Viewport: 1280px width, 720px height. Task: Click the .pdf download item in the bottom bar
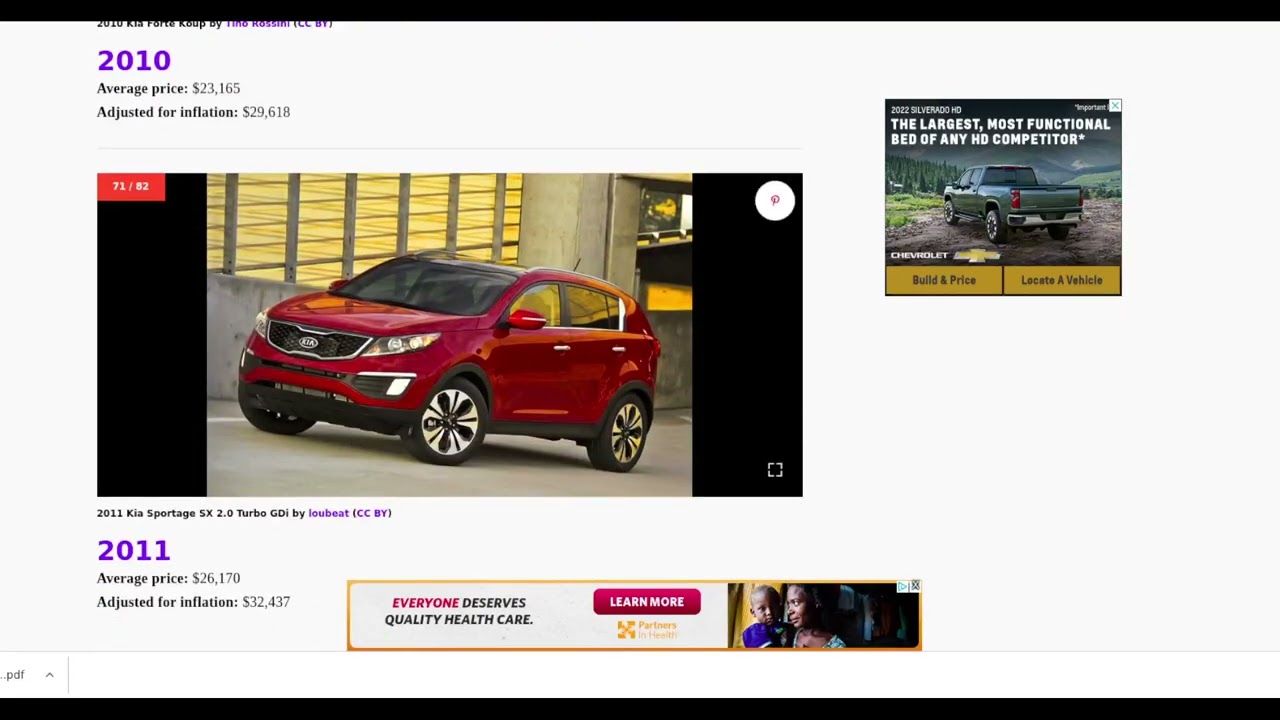(x=14, y=675)
